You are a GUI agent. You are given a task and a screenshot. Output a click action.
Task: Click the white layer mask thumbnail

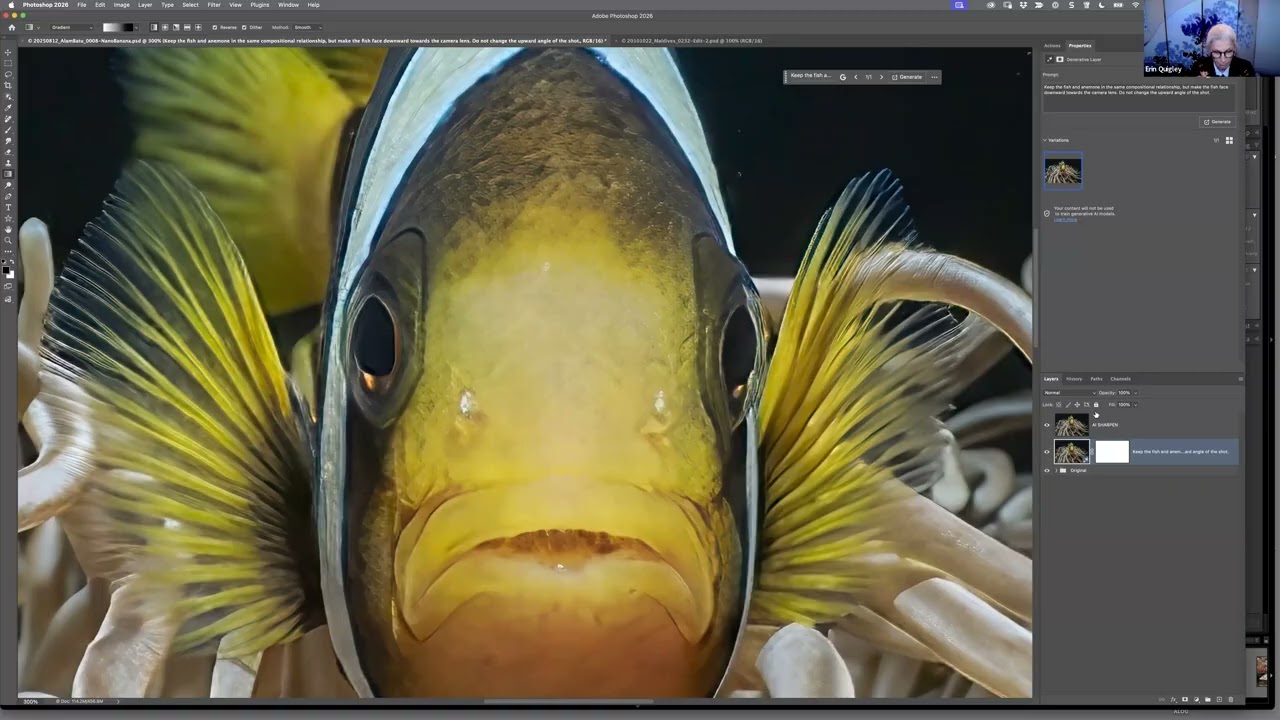1112,452
